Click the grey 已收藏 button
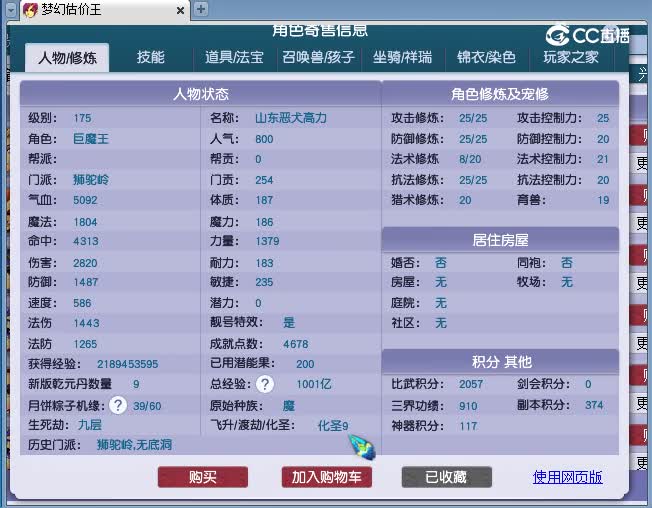652x508 pixels. [x=447, y=477]
